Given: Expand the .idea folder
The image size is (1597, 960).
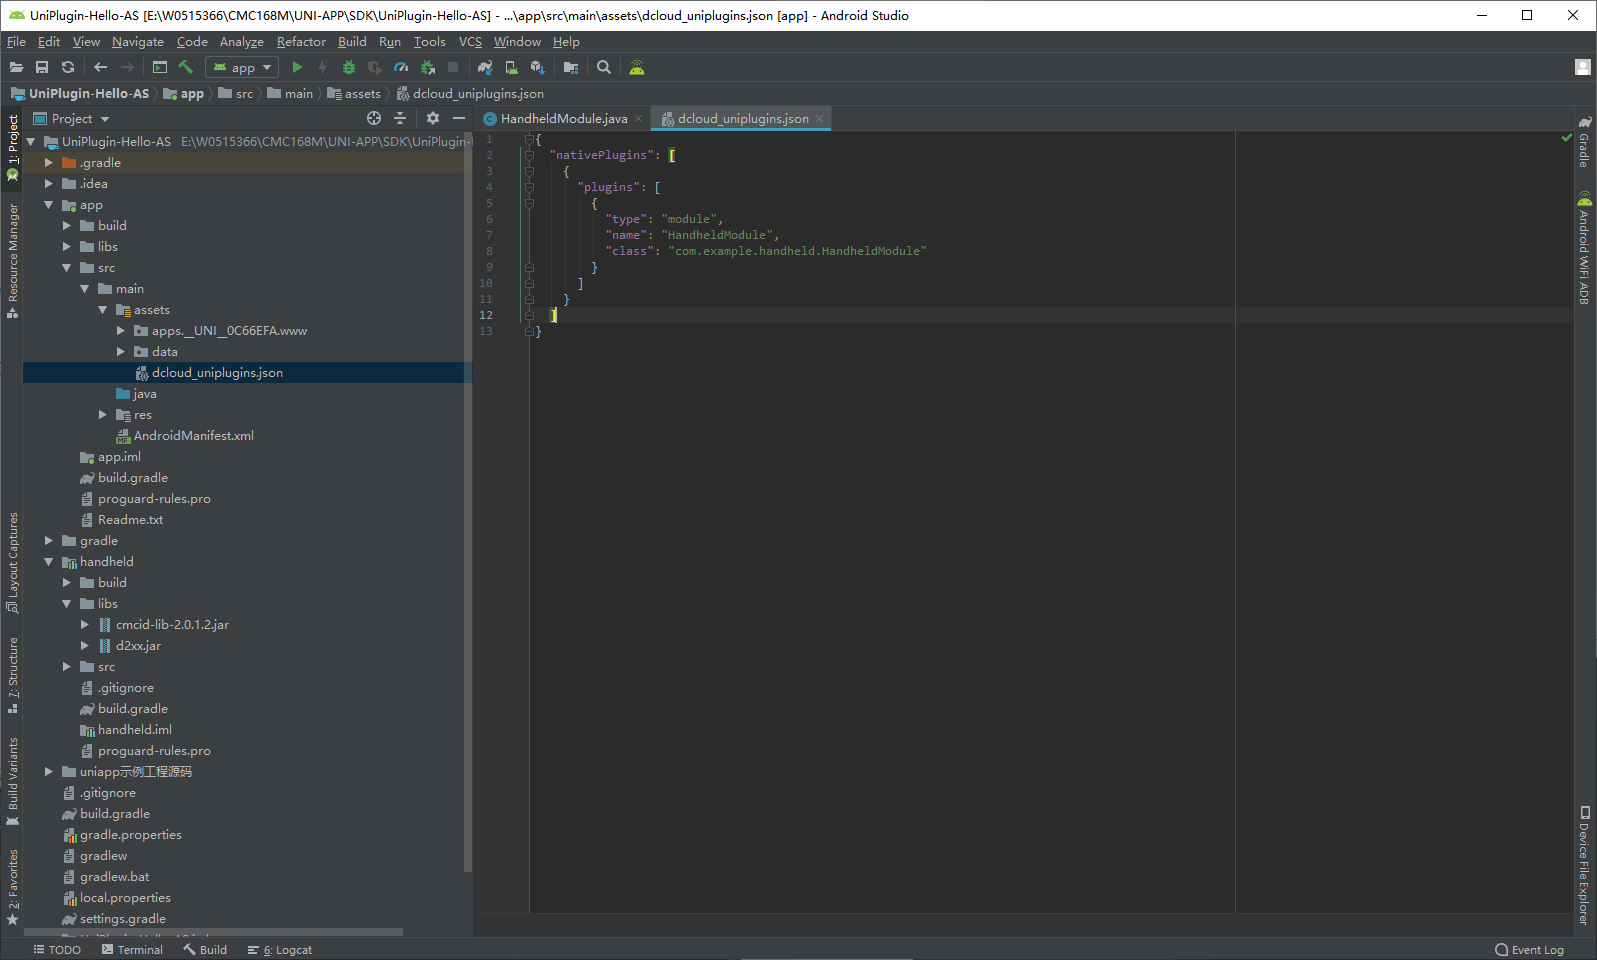Looking at the screenshot, I should (x=48, y=183).
